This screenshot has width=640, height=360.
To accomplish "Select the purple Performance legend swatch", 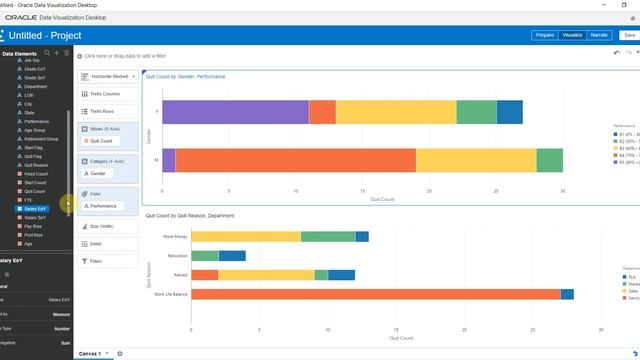I will click(615, 162).
